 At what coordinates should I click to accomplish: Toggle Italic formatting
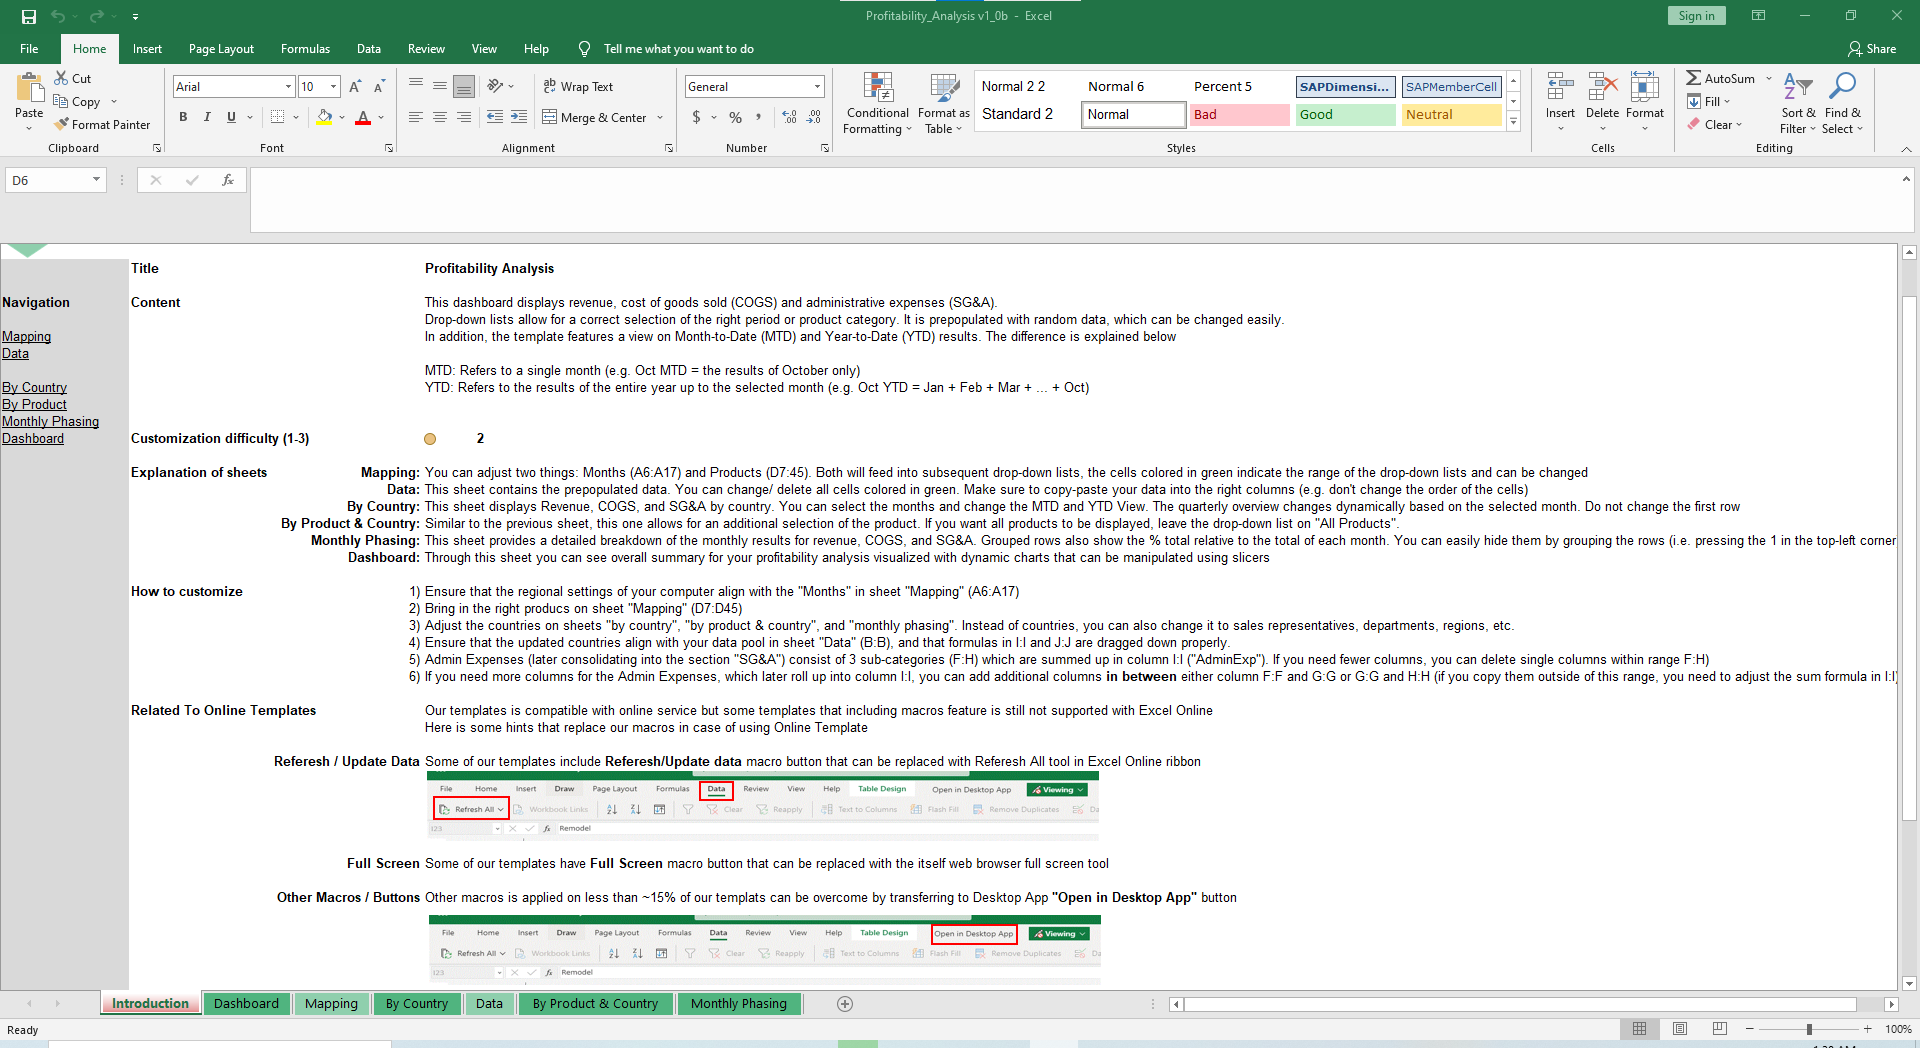(x=207, y=117)
